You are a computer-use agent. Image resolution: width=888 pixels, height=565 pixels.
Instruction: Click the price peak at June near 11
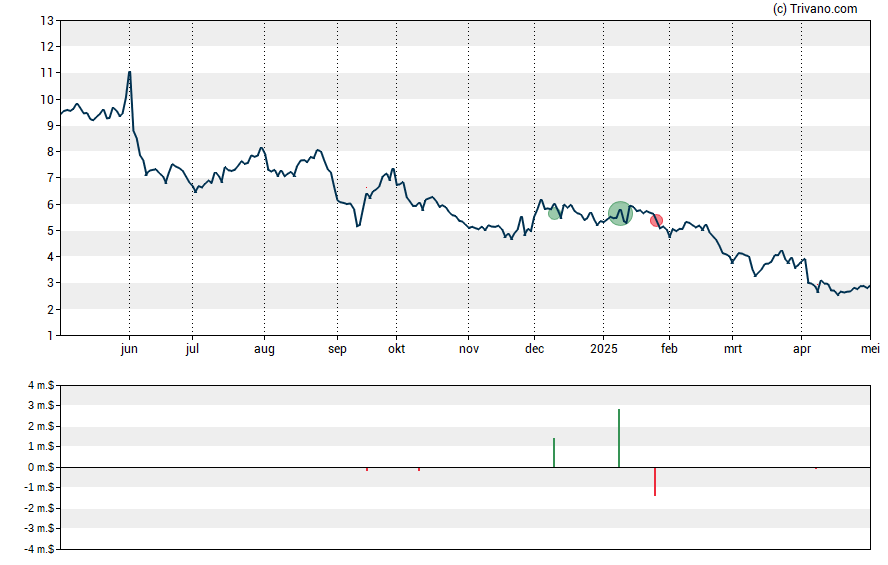click(130, 72)
